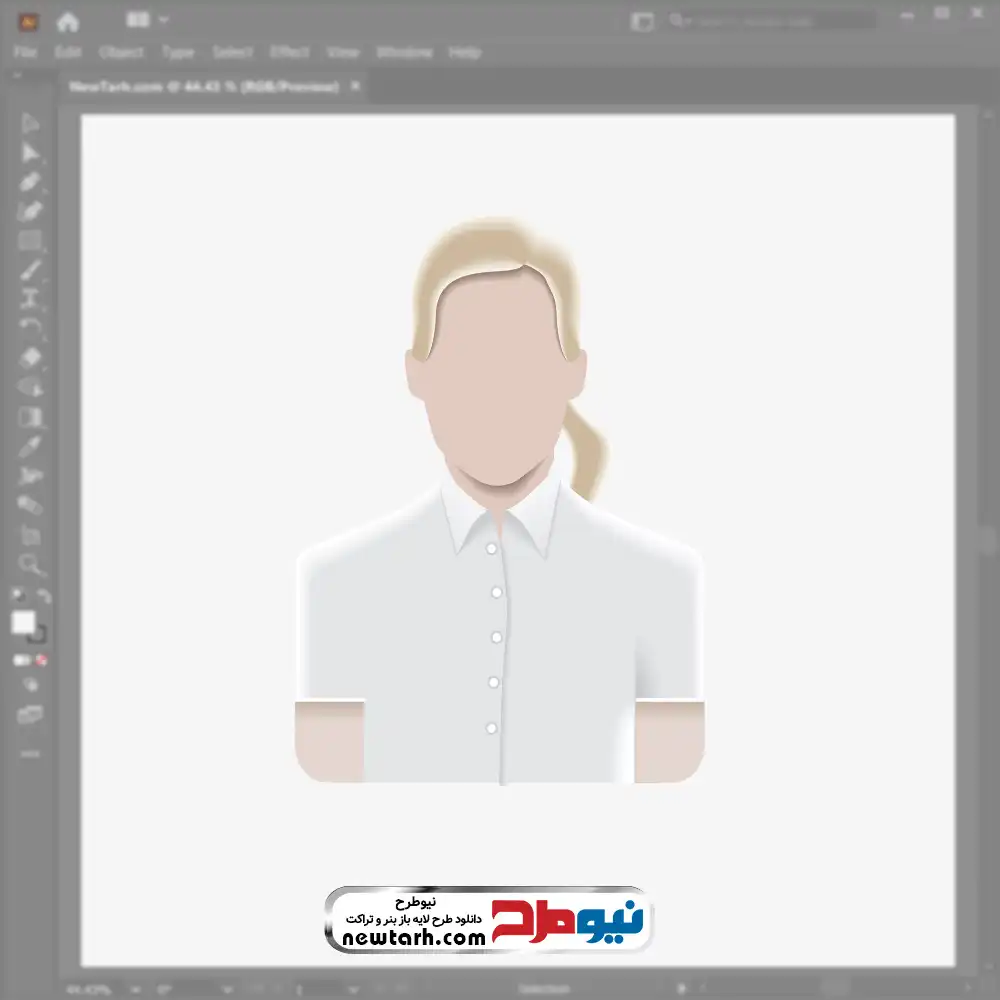This screenshot has width=1000, height=1000.
Task: Expand the artboard navigation dropdown
Action: (354, 990)
